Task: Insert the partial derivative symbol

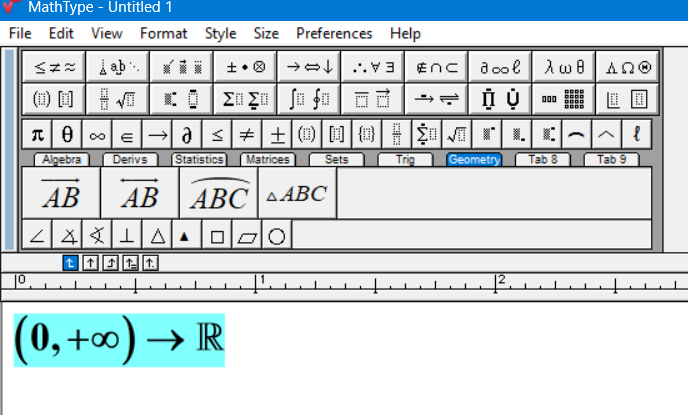Action: click(x=187, y=134)
